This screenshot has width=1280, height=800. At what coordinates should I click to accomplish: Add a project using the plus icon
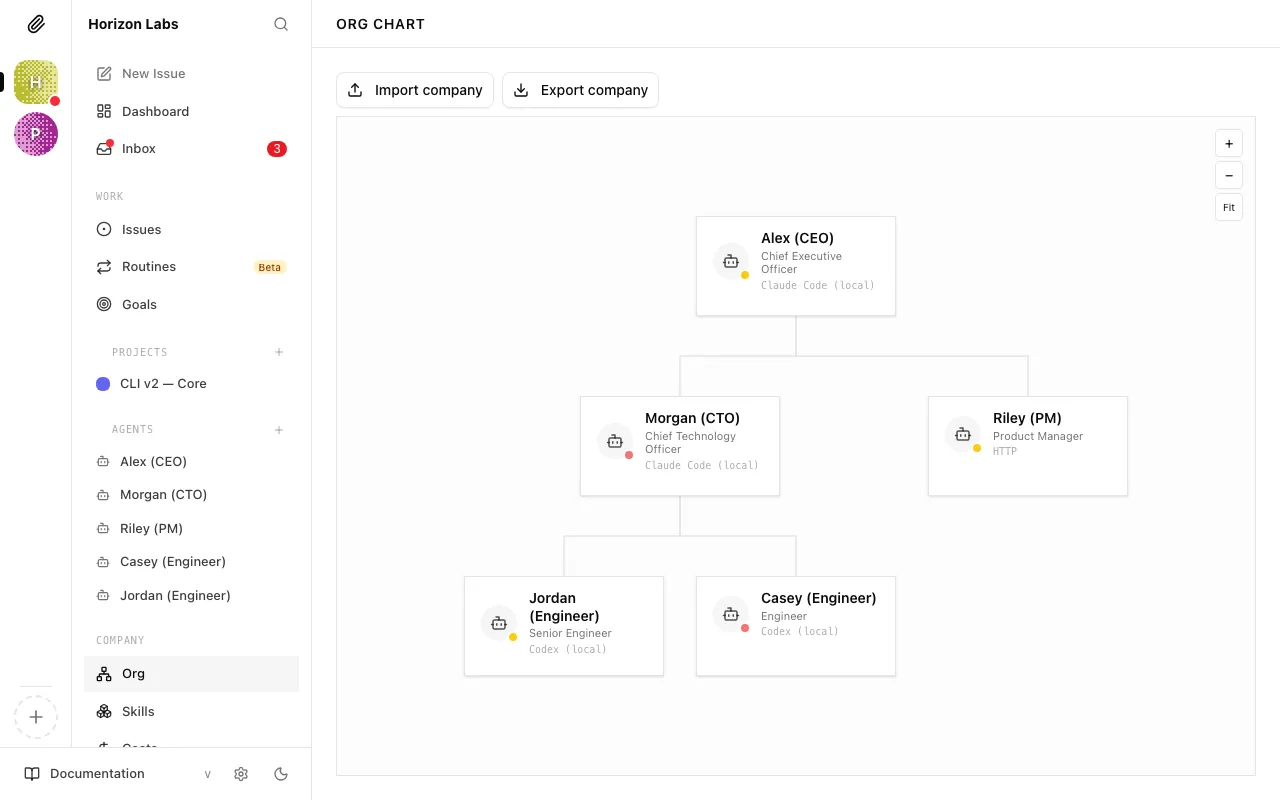(279, 352)
